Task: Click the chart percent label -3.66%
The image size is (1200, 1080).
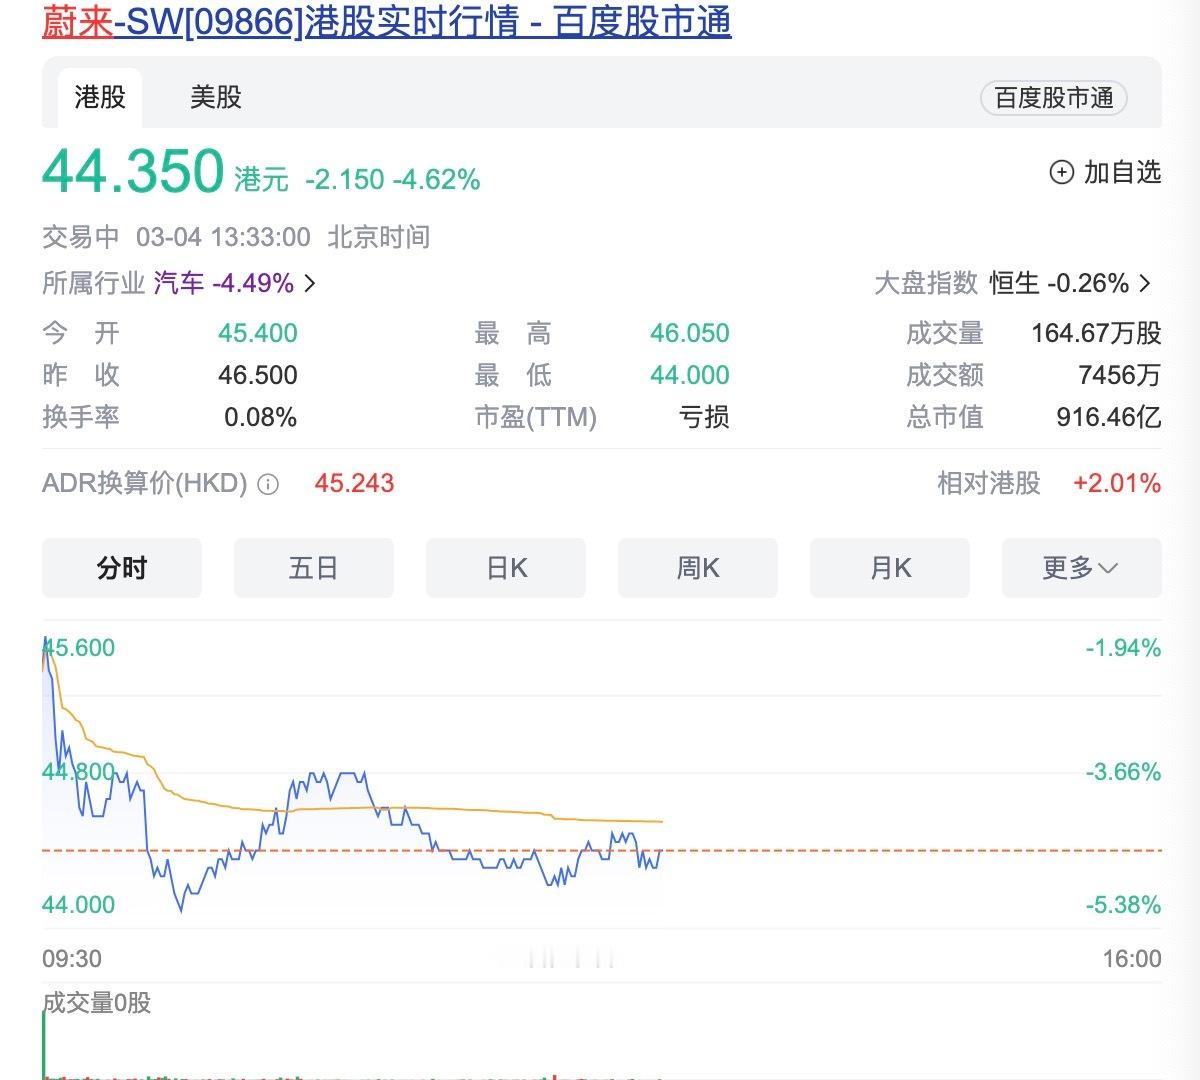Action: tap(1124, 772)
